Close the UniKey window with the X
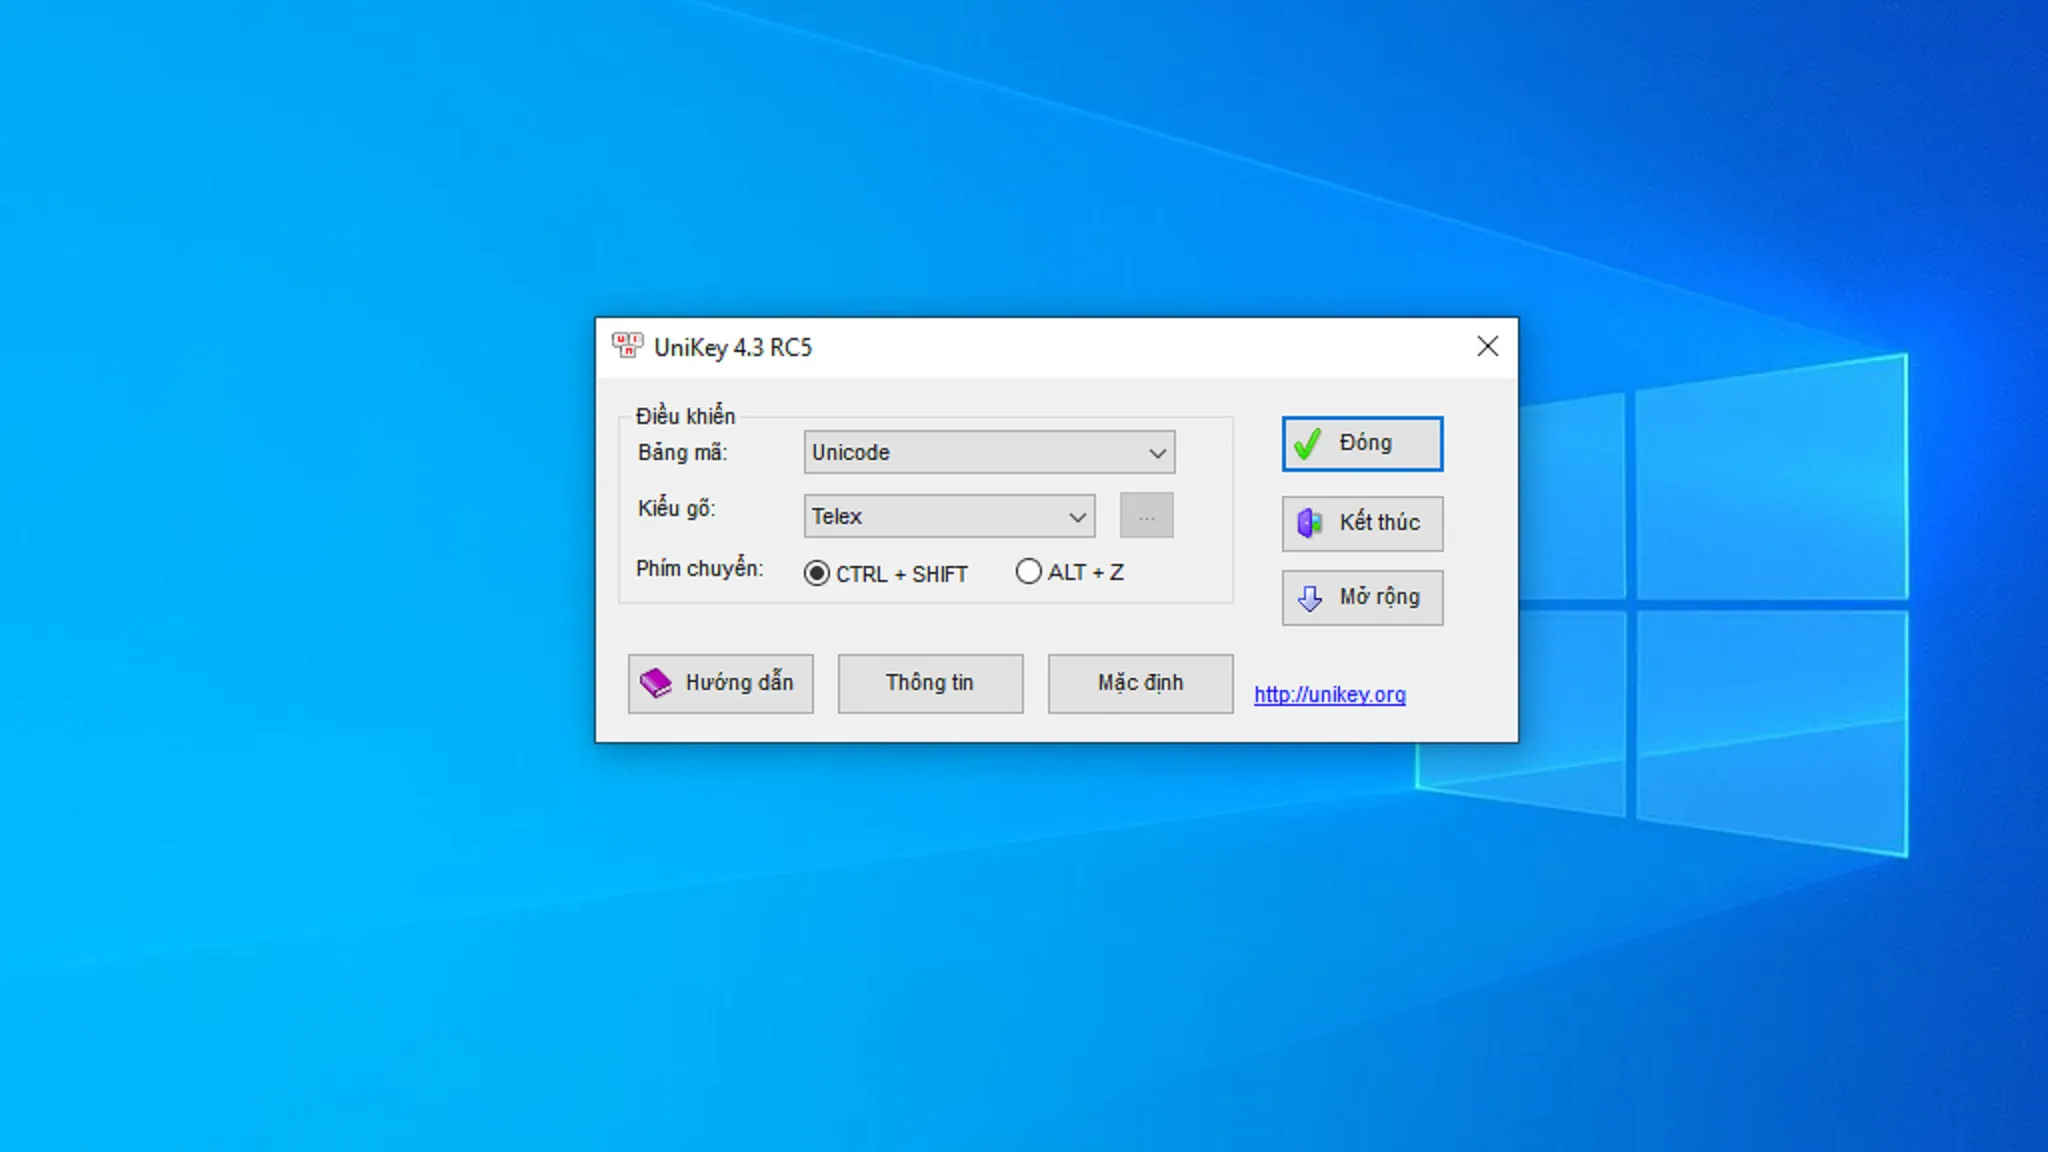Image resolution: width=2048 pixels, height=1152 pixels. point(1487,346)
